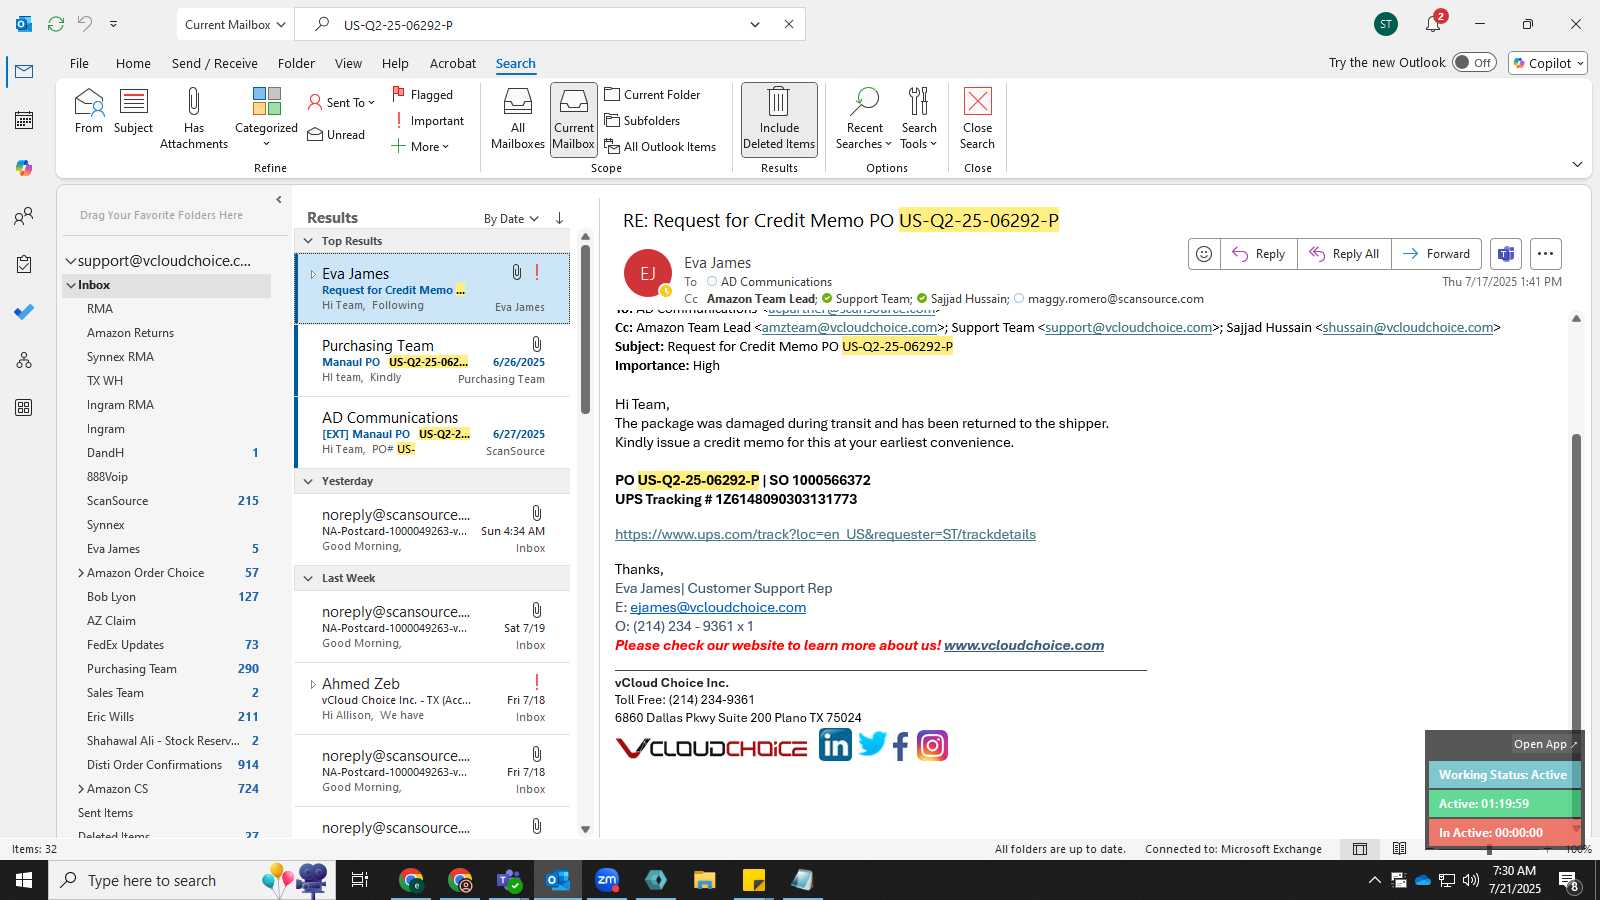
Task: Open the Sent To dropdown
Action: 341,102
